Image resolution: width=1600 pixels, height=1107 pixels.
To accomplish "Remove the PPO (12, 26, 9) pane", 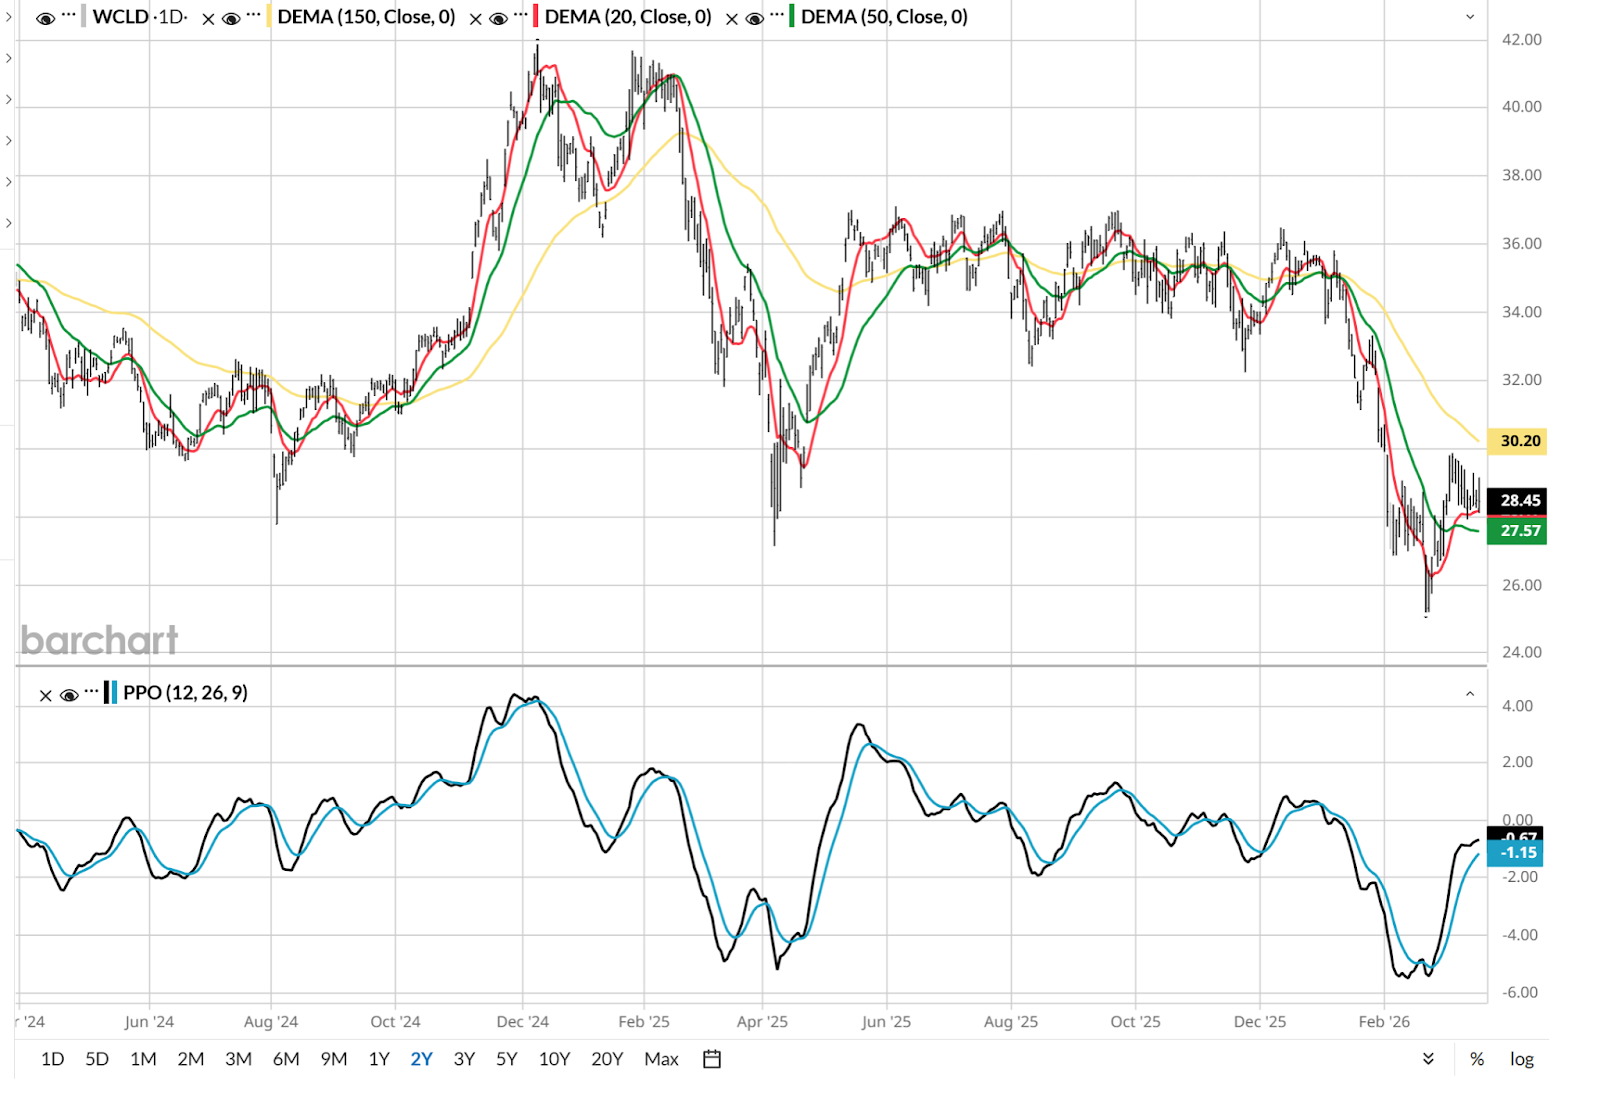I will pyautogui.click(x=45, y=695).
